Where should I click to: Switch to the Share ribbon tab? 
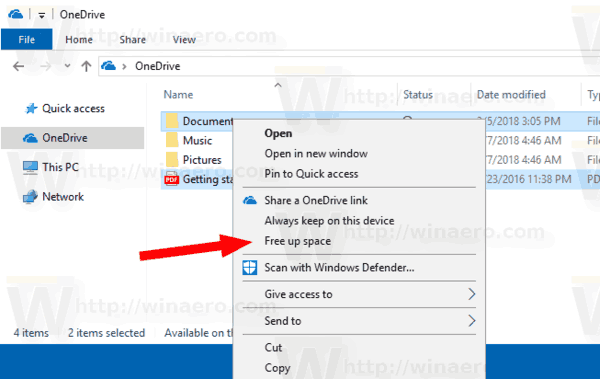(132, 39)
